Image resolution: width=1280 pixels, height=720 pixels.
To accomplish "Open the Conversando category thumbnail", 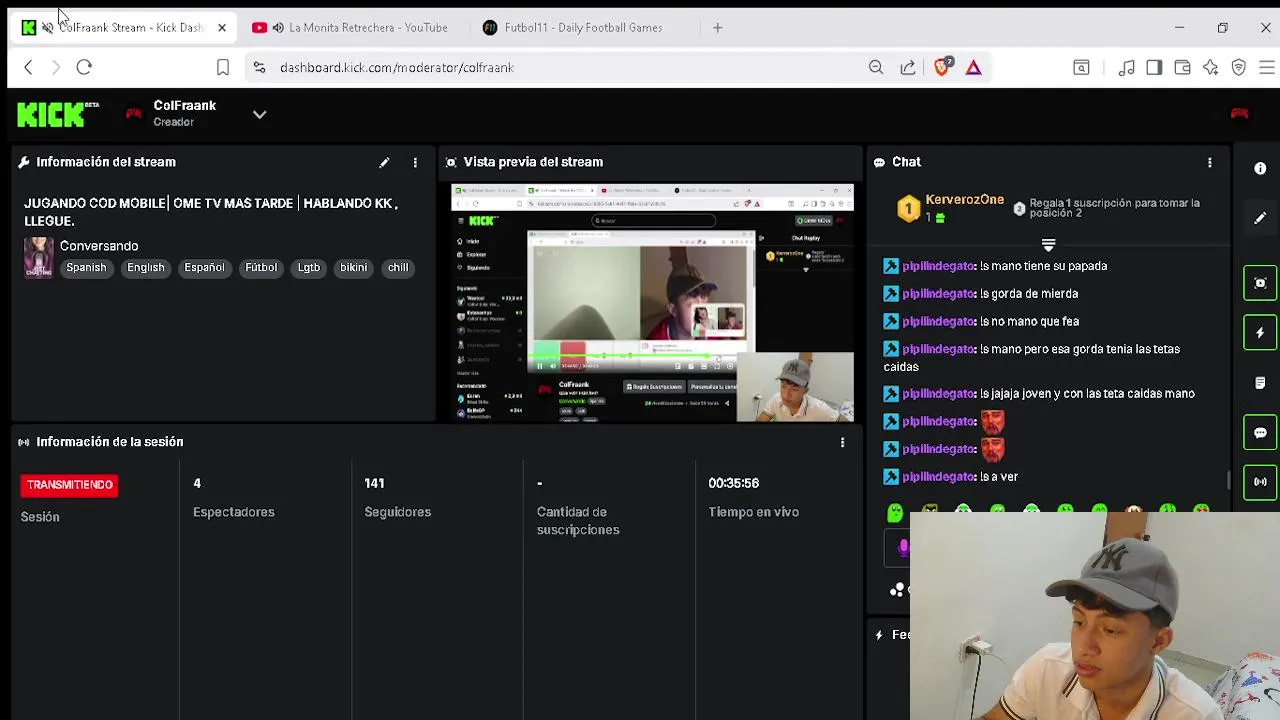I will coord(38,257).
